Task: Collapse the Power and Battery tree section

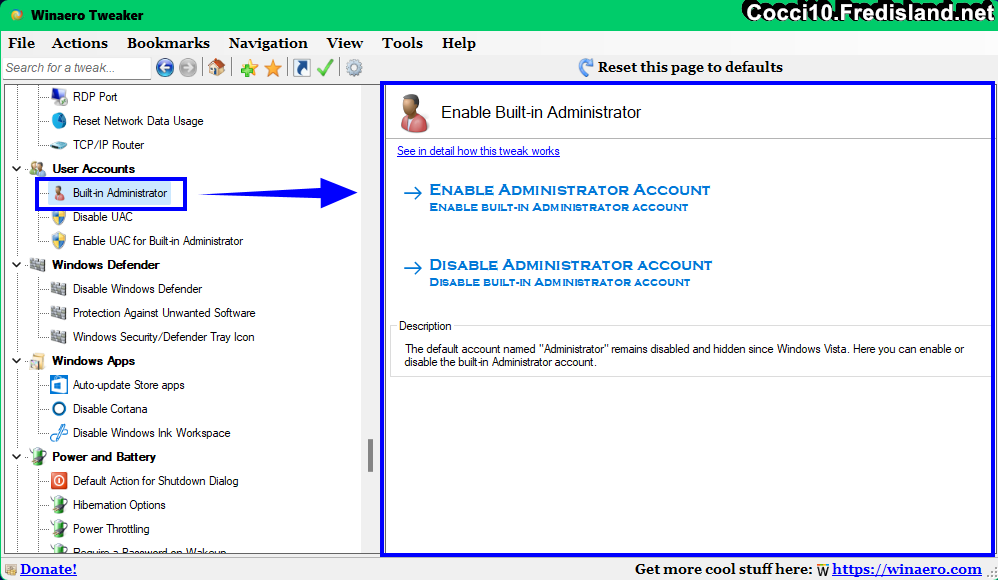Action: pos(17,456)
